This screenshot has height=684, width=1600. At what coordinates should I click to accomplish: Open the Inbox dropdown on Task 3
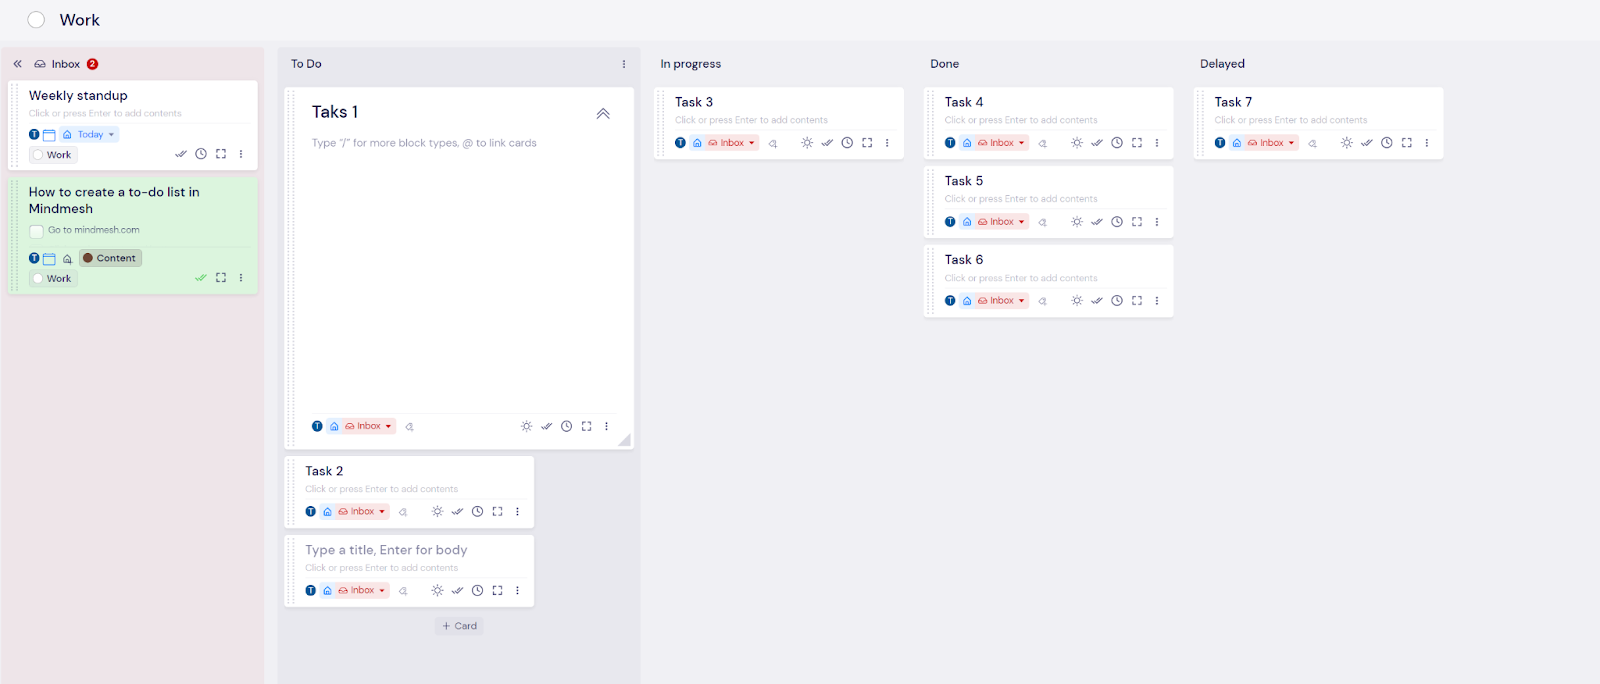point(732,143)
